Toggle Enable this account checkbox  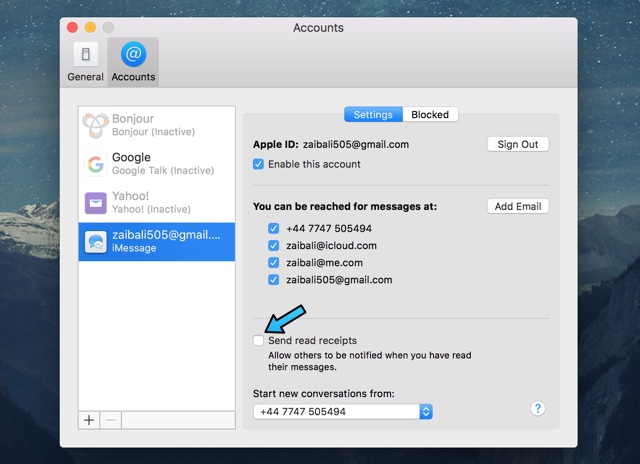(x=258, y=164)
